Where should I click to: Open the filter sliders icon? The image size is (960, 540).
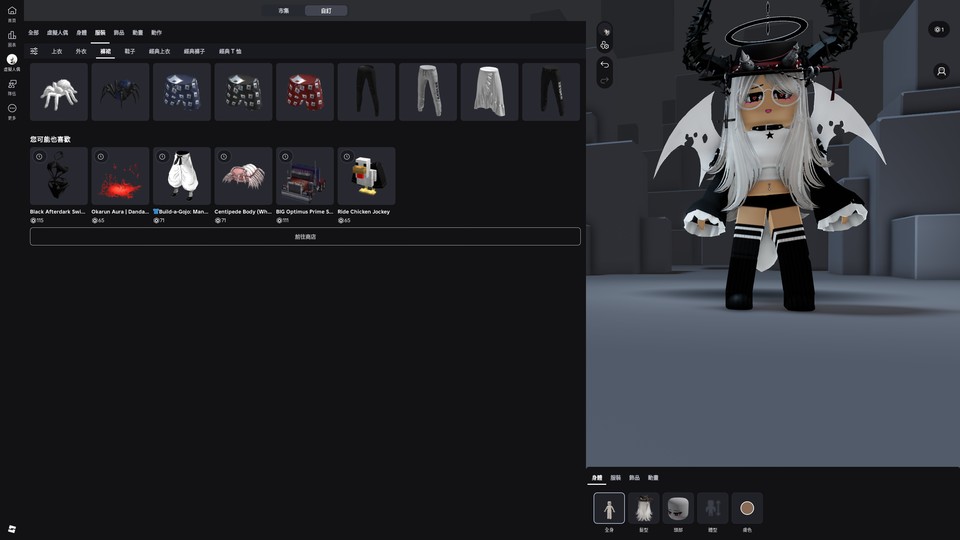click(34, 51)
